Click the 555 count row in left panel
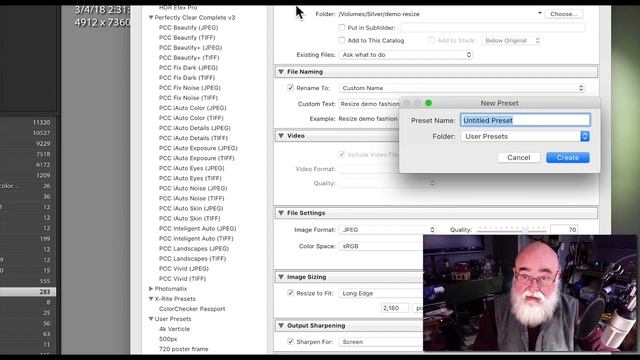The image size is (640, 360). coord(45,281)
